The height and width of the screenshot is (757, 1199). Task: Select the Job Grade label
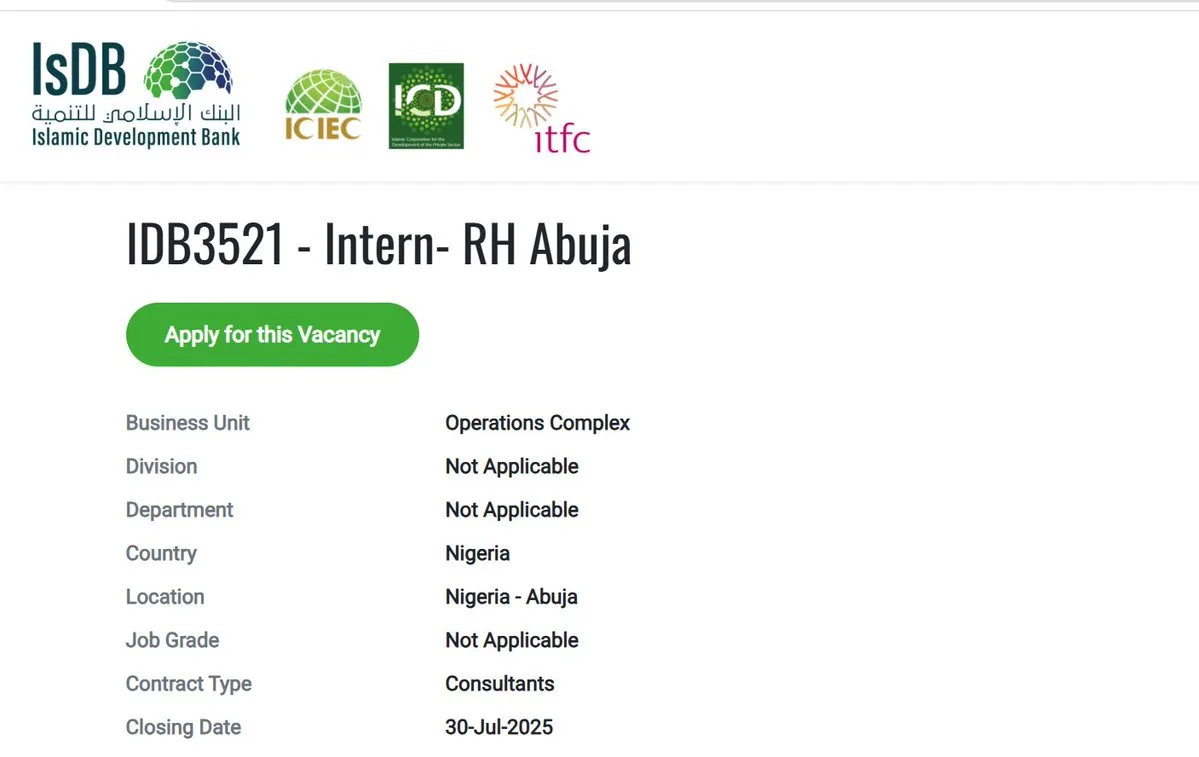(x=172, y=640)
